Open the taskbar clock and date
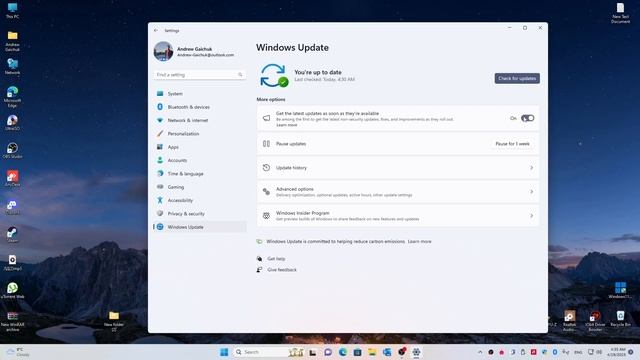The image size is (640, 360). point(616,352)
